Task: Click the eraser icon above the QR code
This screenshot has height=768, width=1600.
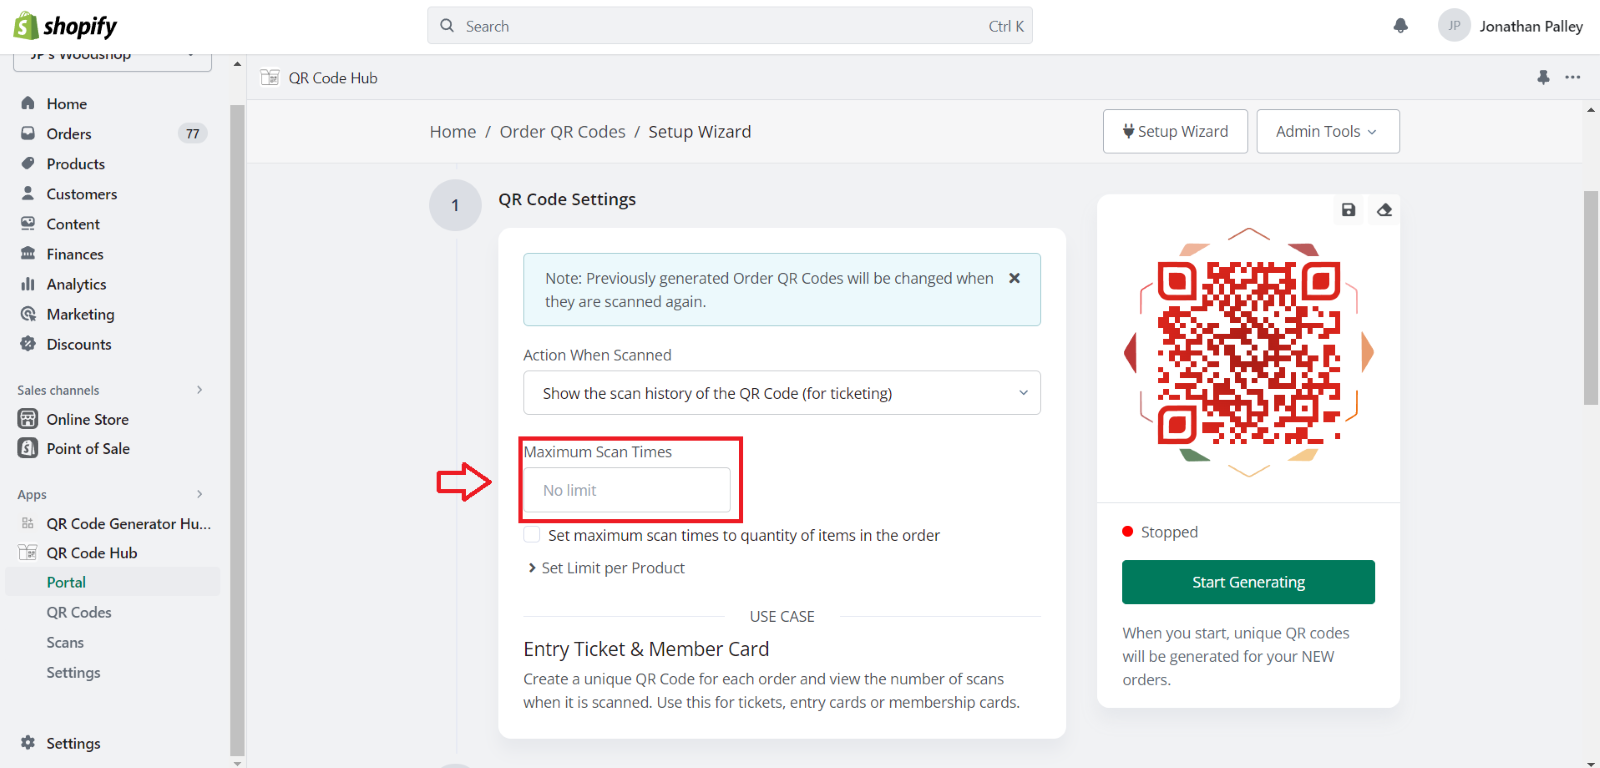Action: (1384, 210)
